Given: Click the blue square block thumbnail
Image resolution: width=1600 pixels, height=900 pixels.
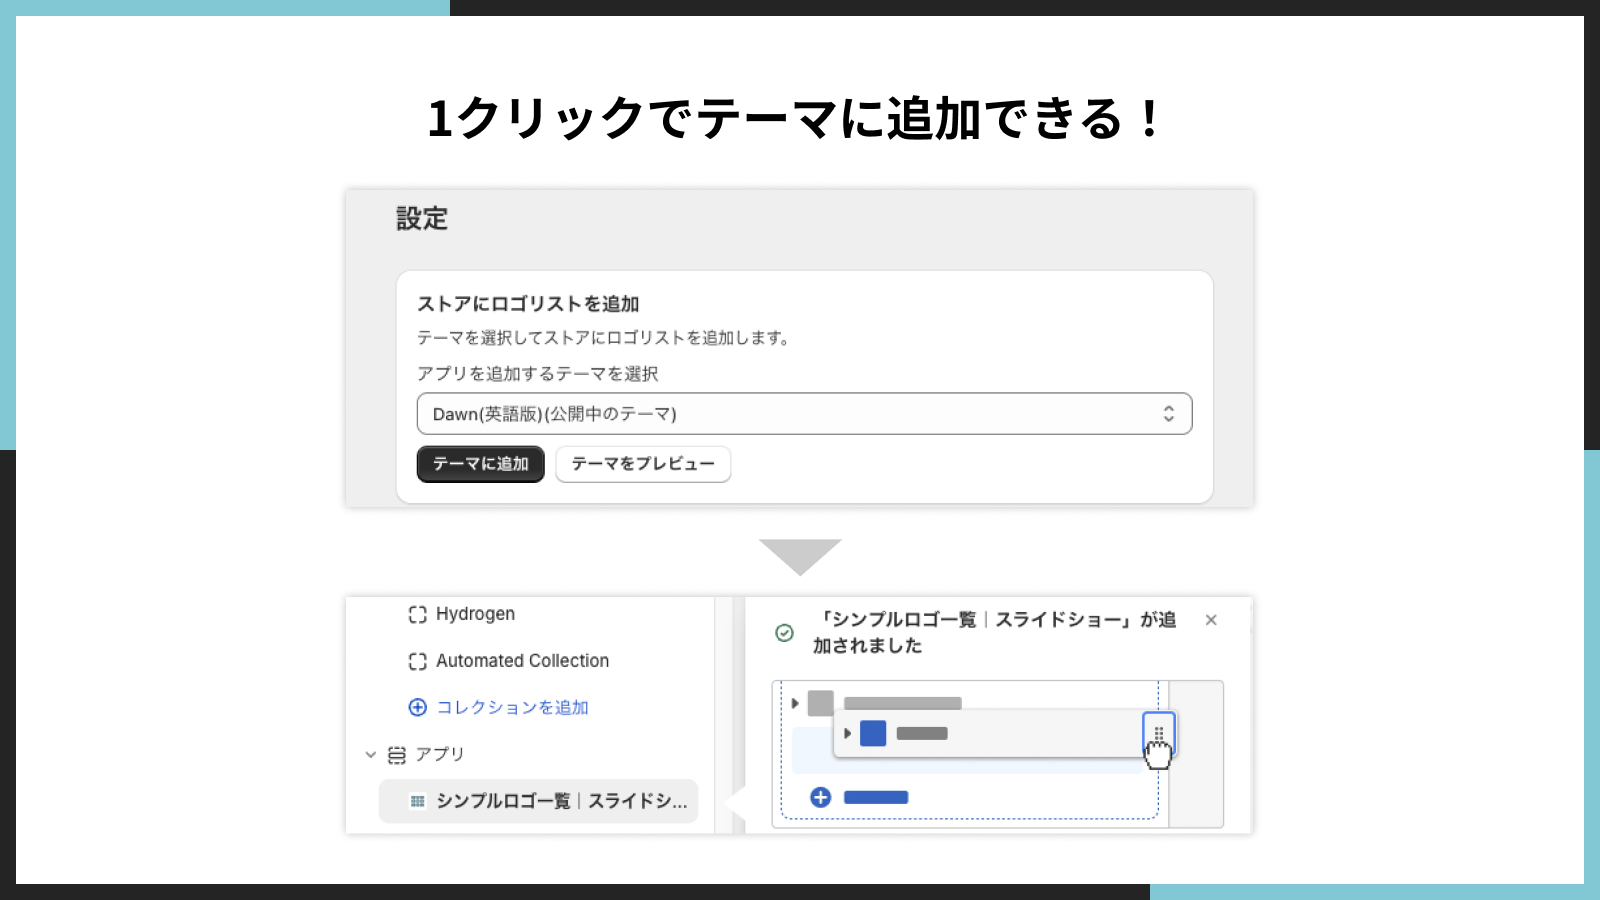Looking at the screenshot, I should tap(873, 733).
